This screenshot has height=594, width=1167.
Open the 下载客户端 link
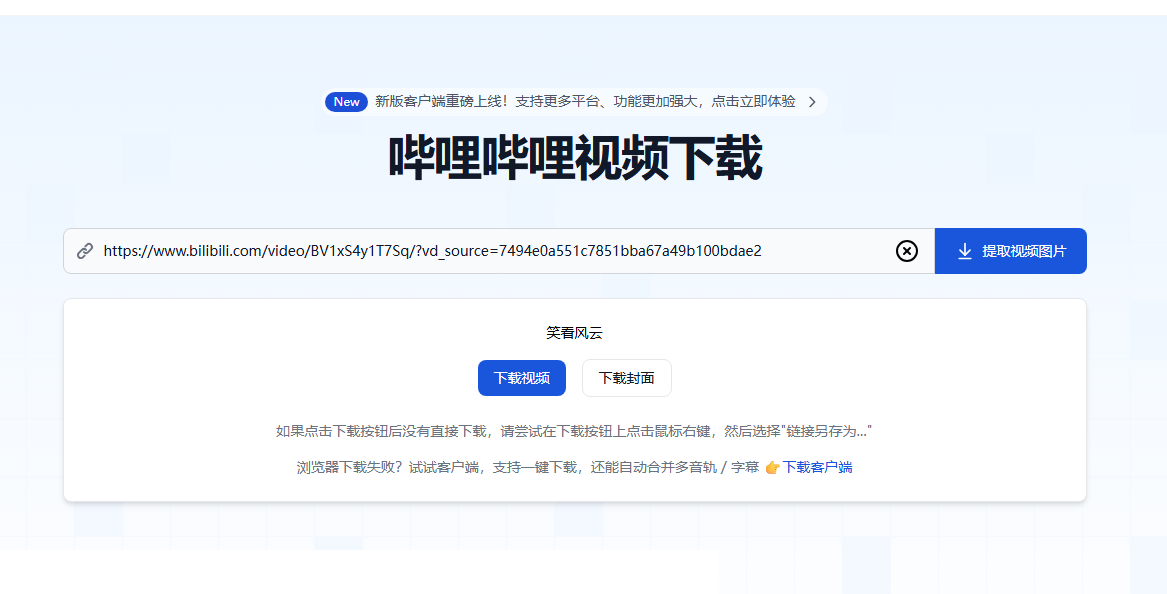click(x=817, y=468)
